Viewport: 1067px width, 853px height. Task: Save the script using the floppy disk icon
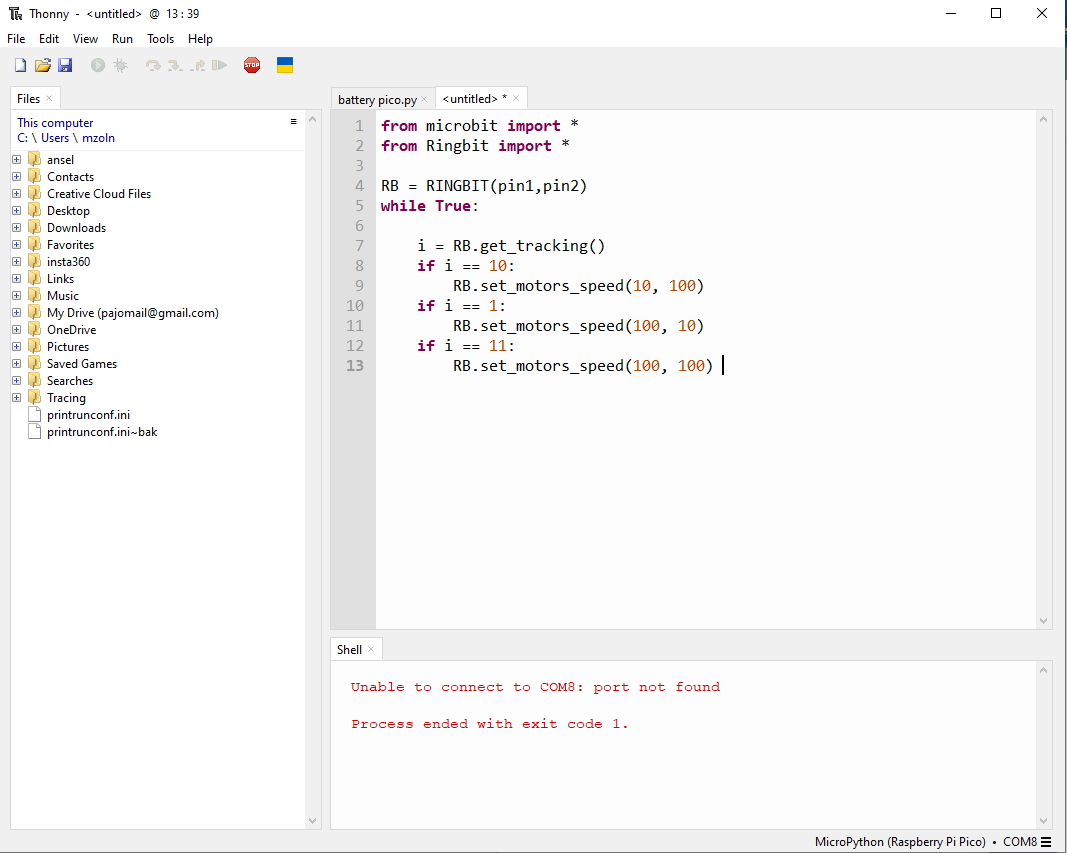point(65,65)
